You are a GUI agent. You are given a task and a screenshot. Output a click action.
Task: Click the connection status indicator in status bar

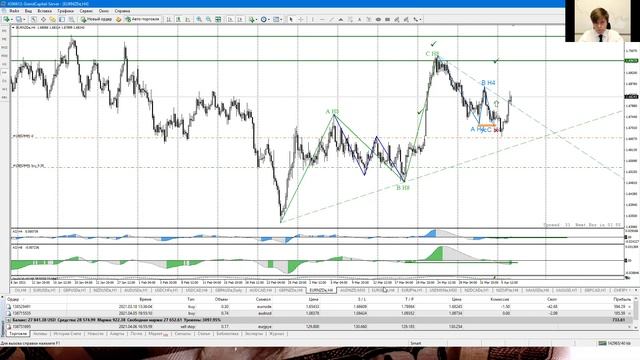[x=614, y=343]
